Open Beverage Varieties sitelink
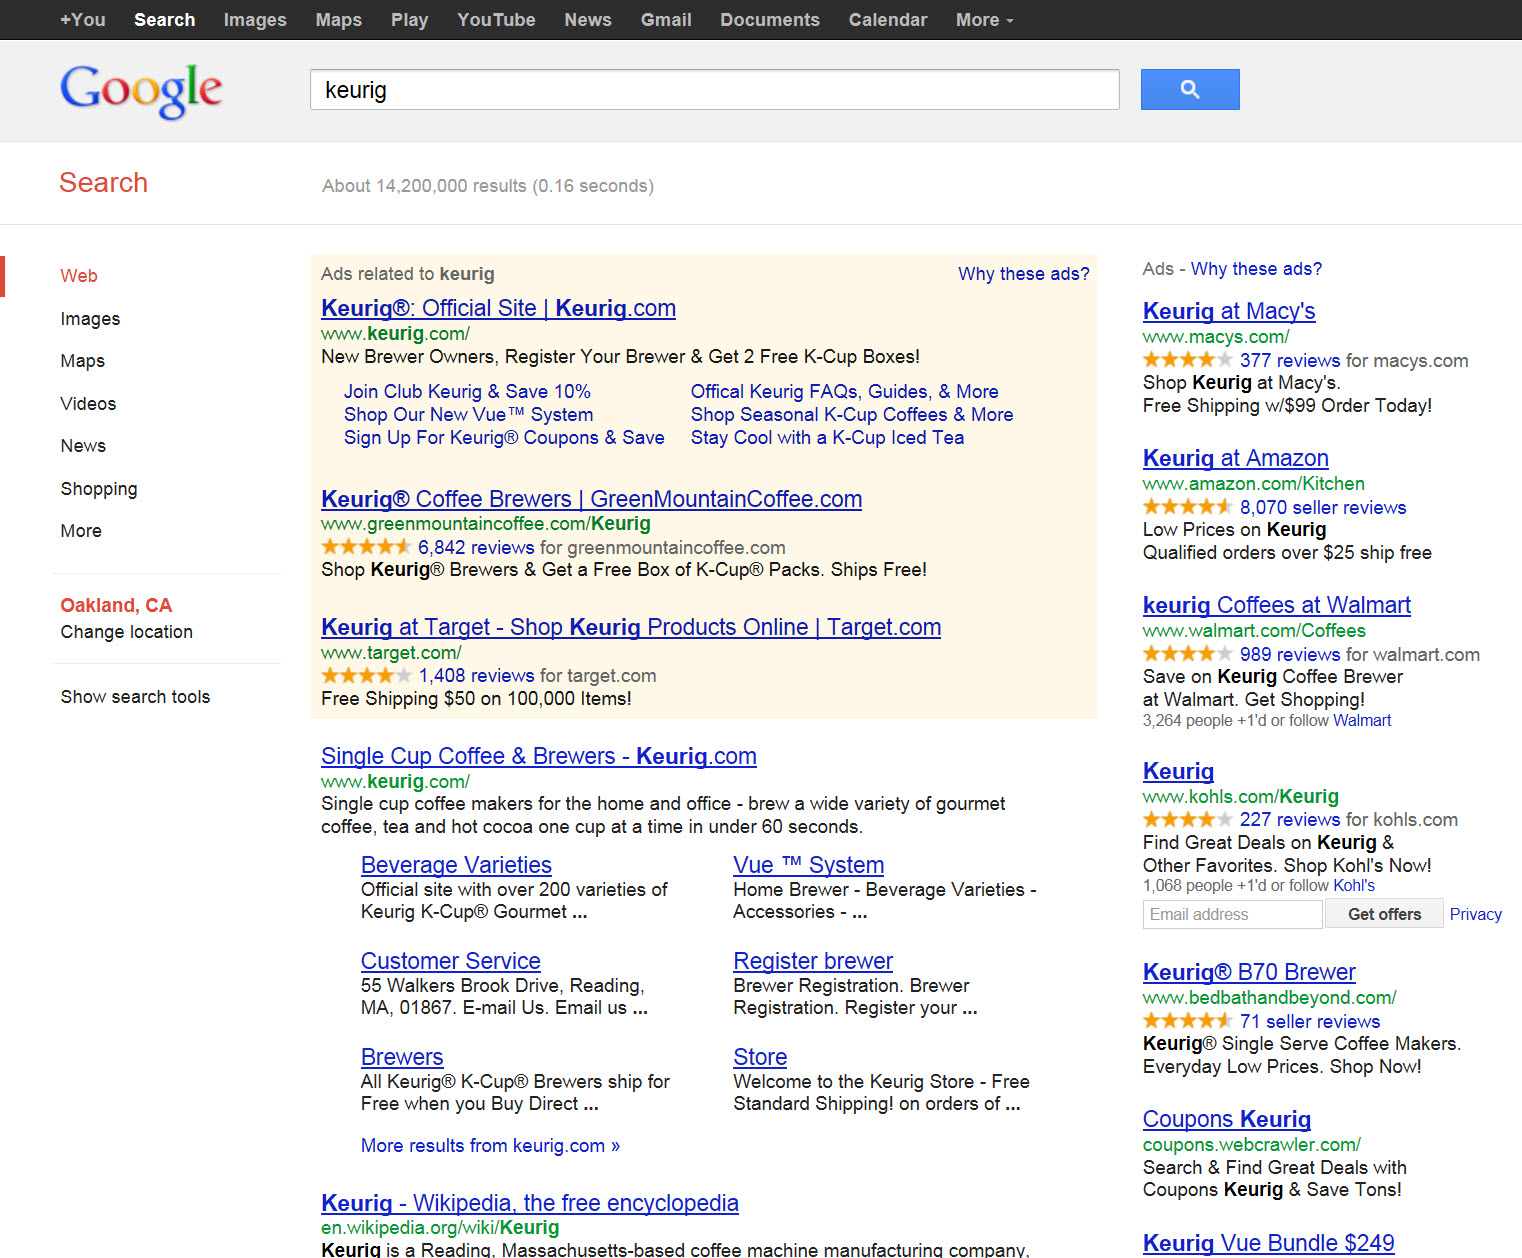 click(x=456, y=865)
